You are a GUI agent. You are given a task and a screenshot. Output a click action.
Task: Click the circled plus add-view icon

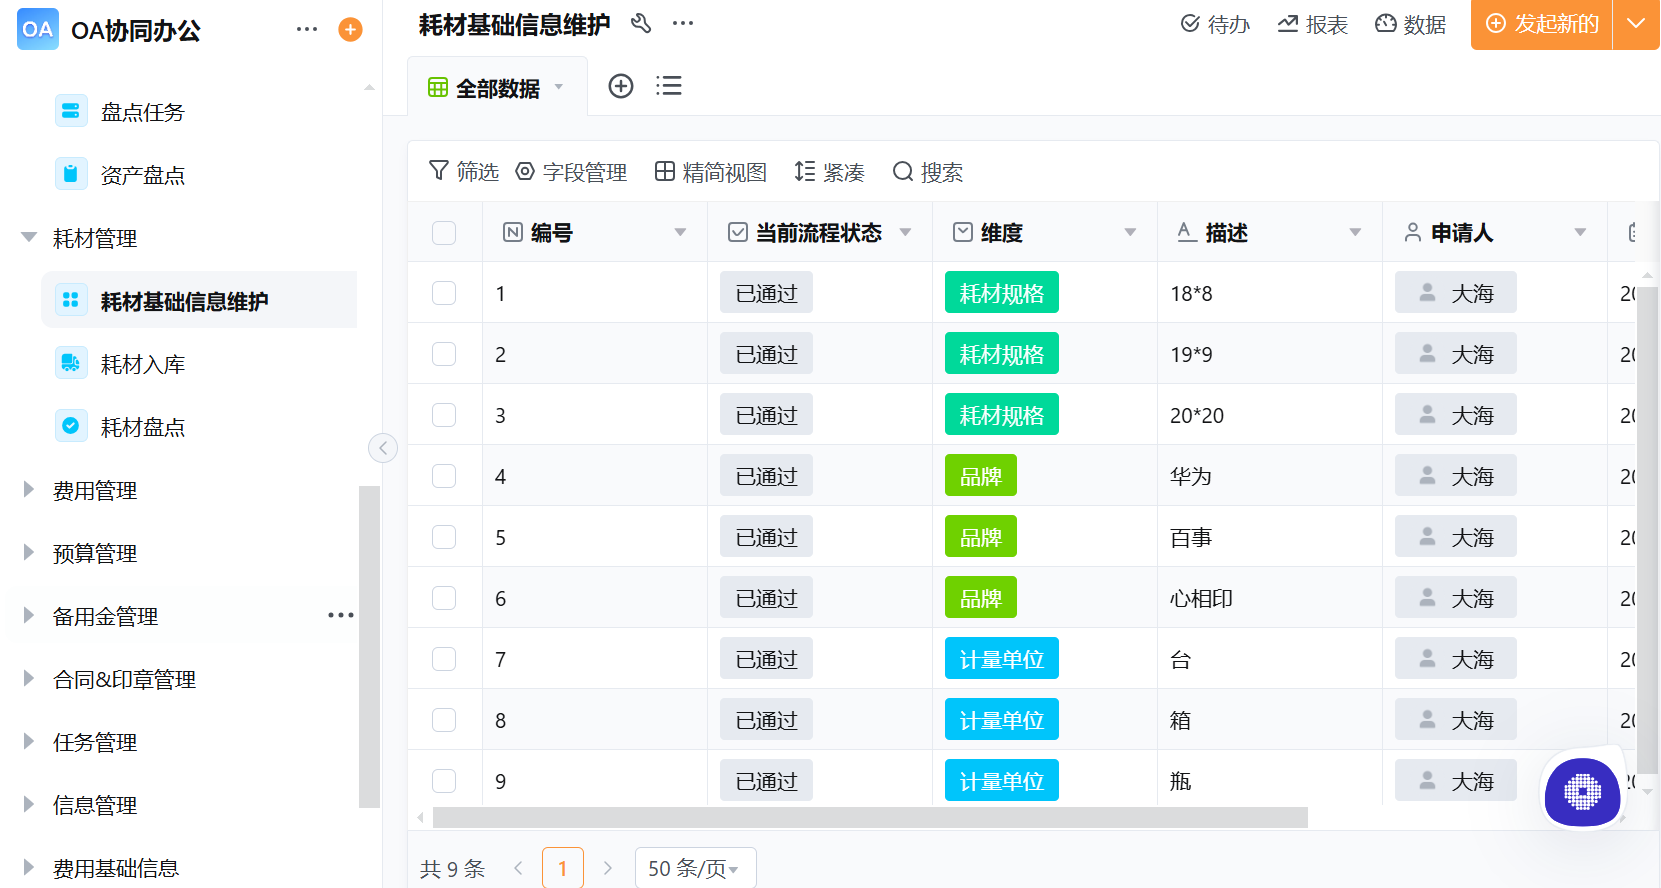click(x=621, y=86)
